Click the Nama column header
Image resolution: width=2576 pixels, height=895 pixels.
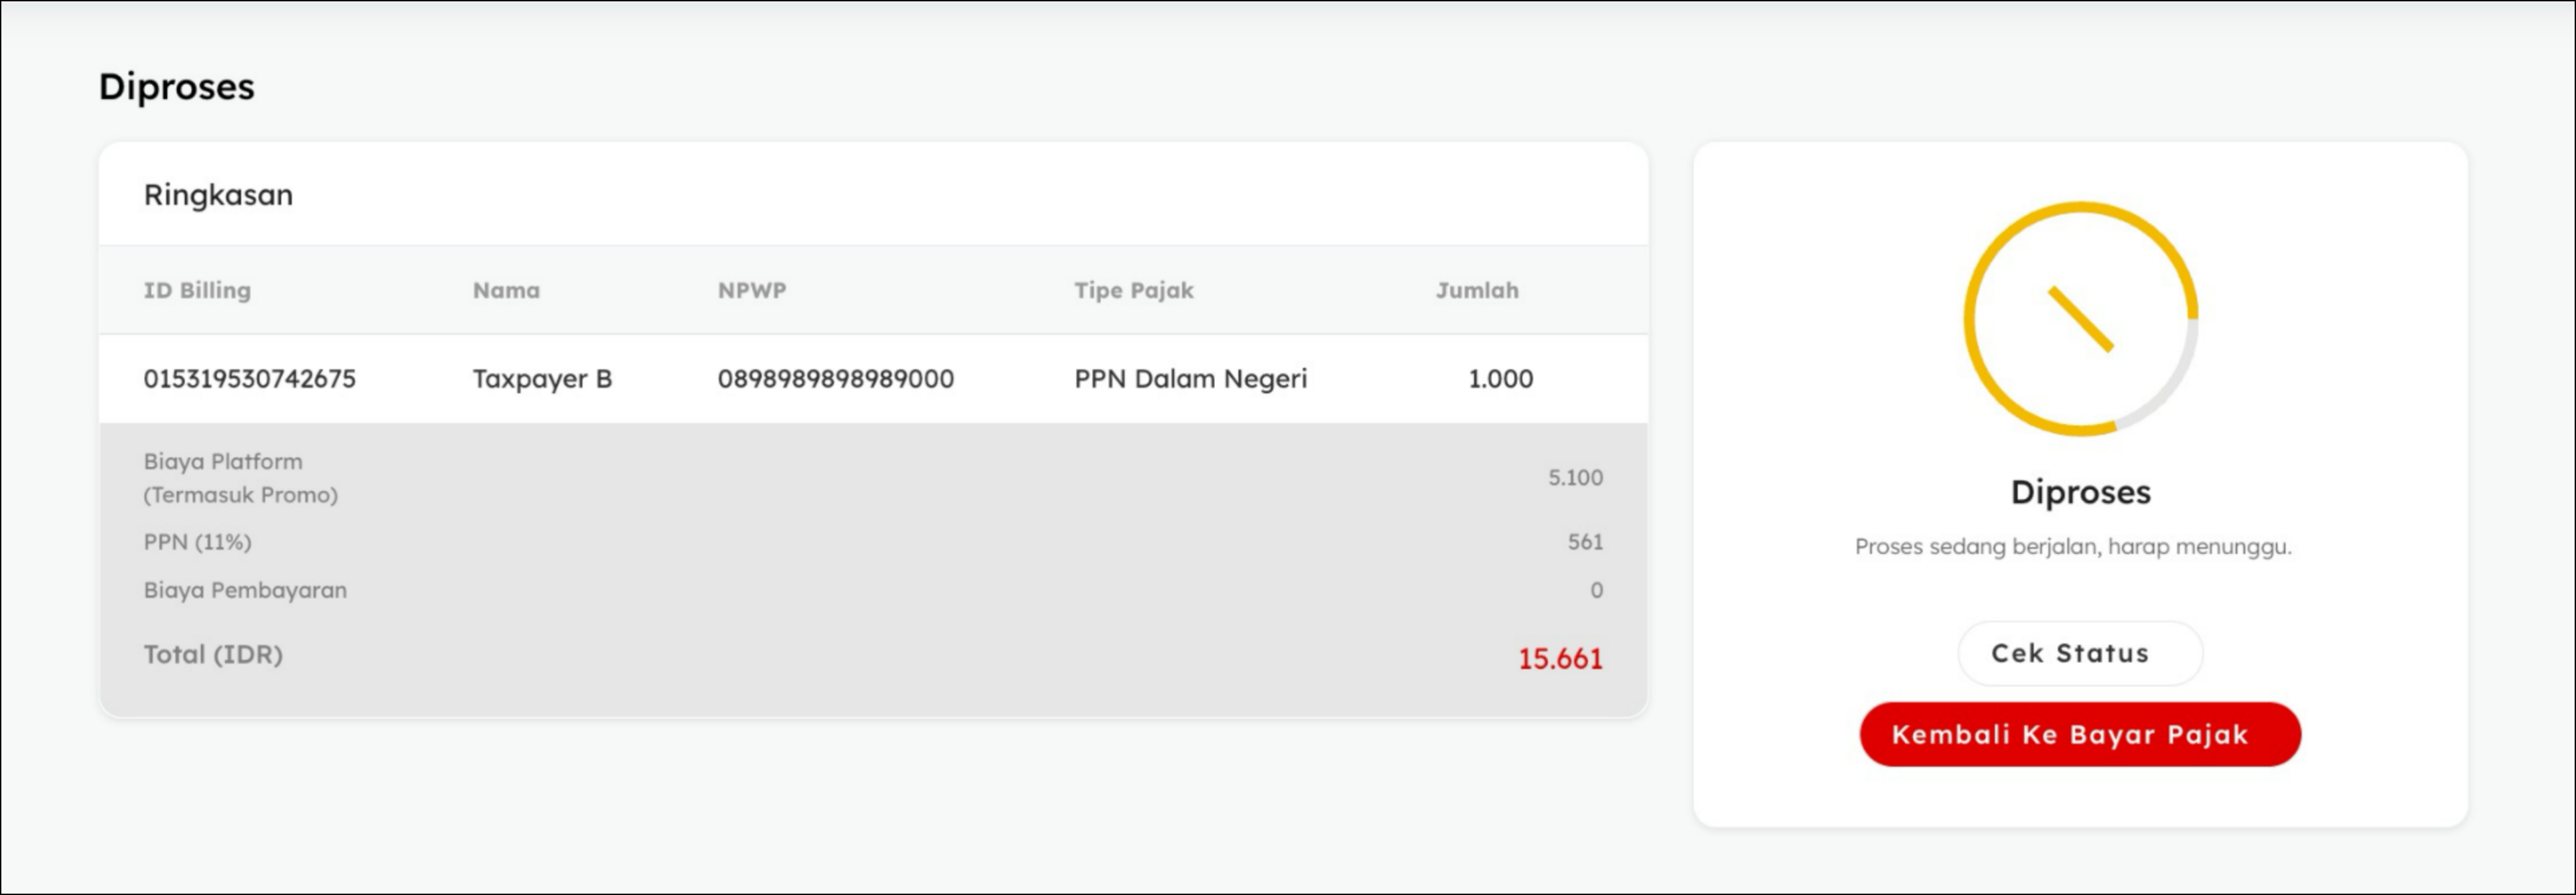click(x=506, y=290)
